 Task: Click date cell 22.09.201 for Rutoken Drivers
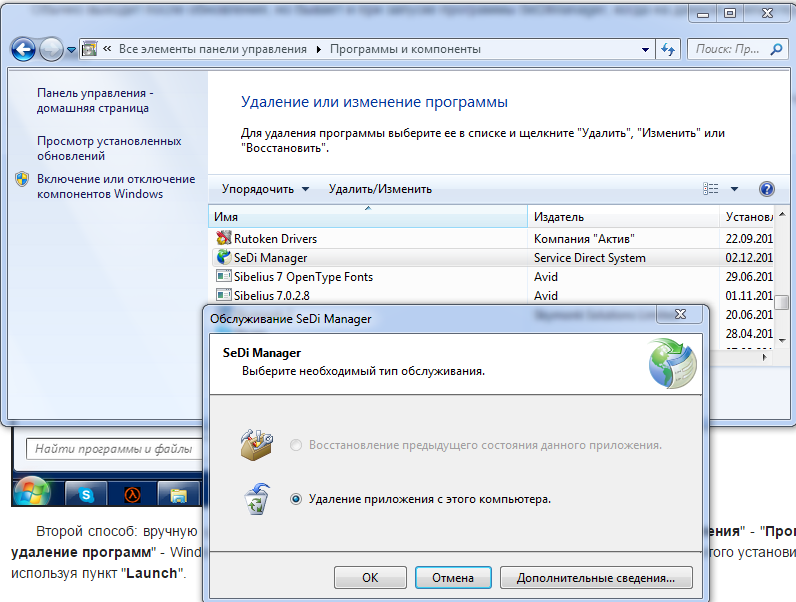pos(749,239)
